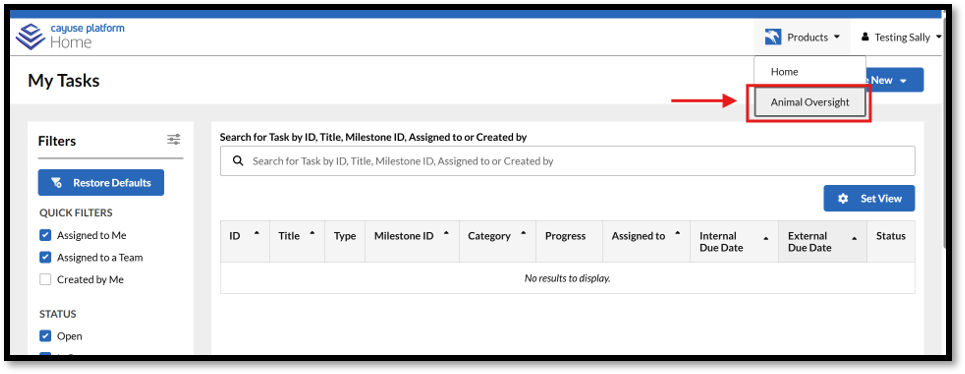Image resolution: width=965 pixels, height=374 pixels.
Task: Sort by Title column arrow
Action: 312,233
